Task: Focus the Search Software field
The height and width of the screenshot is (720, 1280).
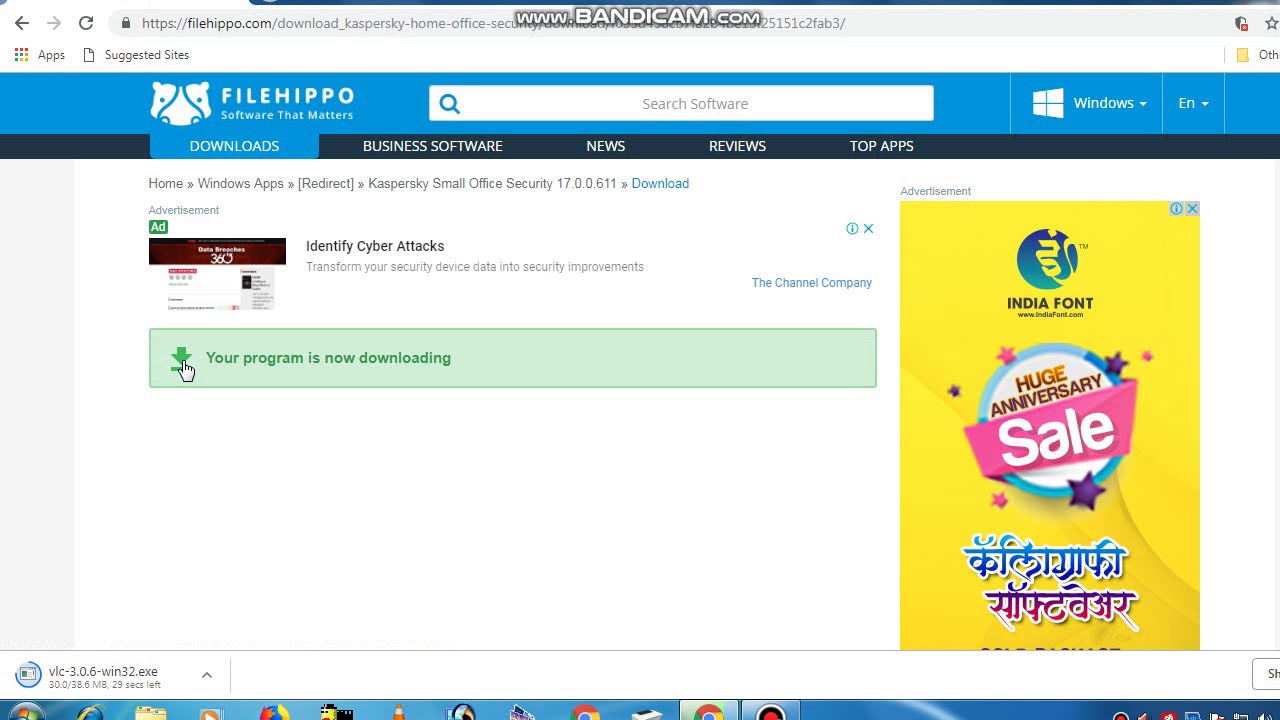Action: pyautogui.click(x=681, y=103)
